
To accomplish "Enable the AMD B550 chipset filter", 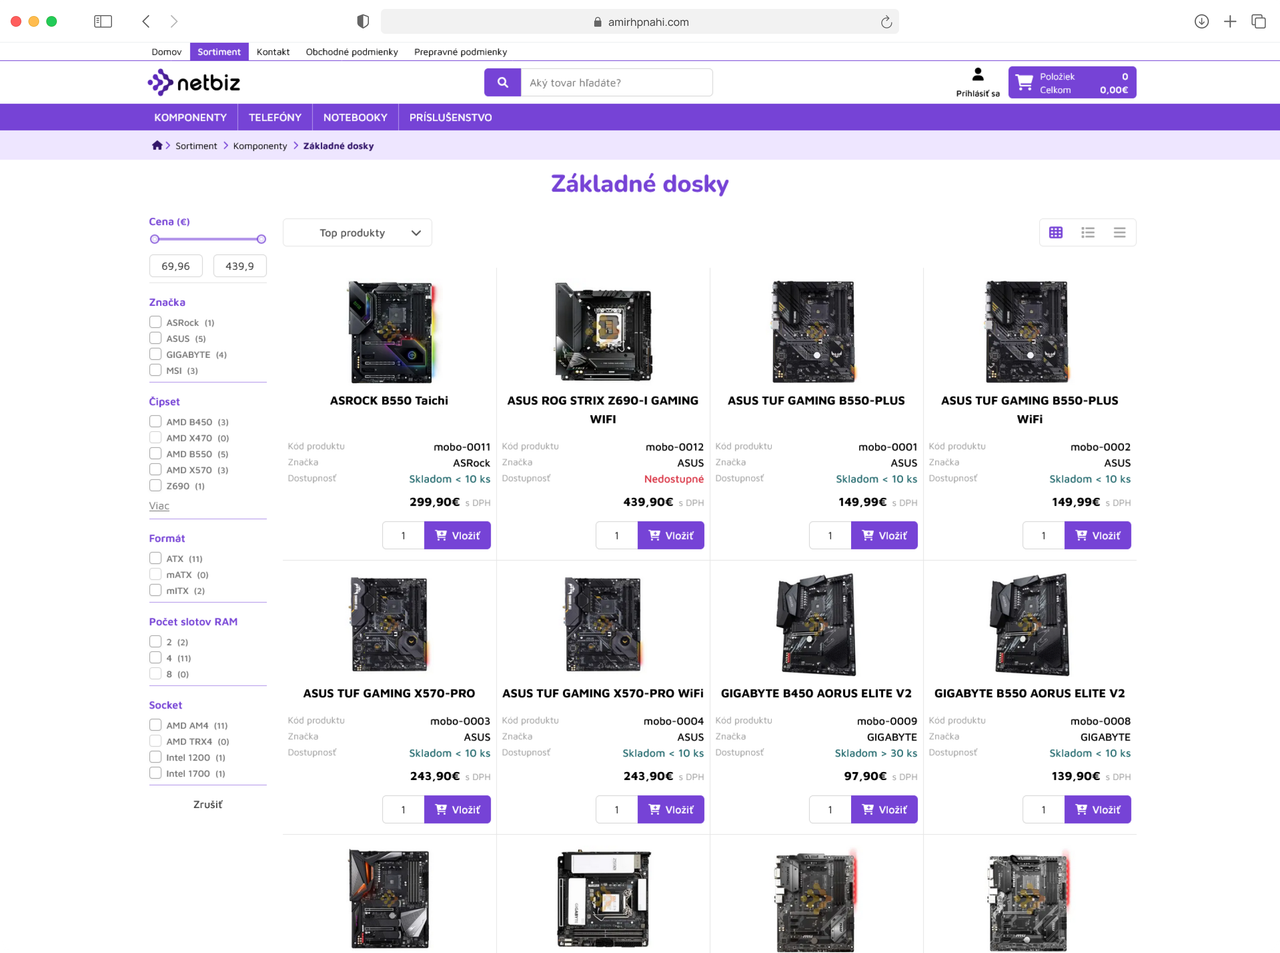I will tap(156, 454).
